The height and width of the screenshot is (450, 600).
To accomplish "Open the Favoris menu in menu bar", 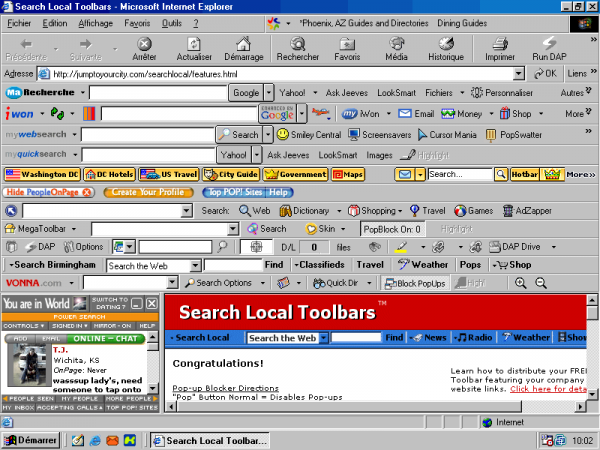I will point(137,23).
